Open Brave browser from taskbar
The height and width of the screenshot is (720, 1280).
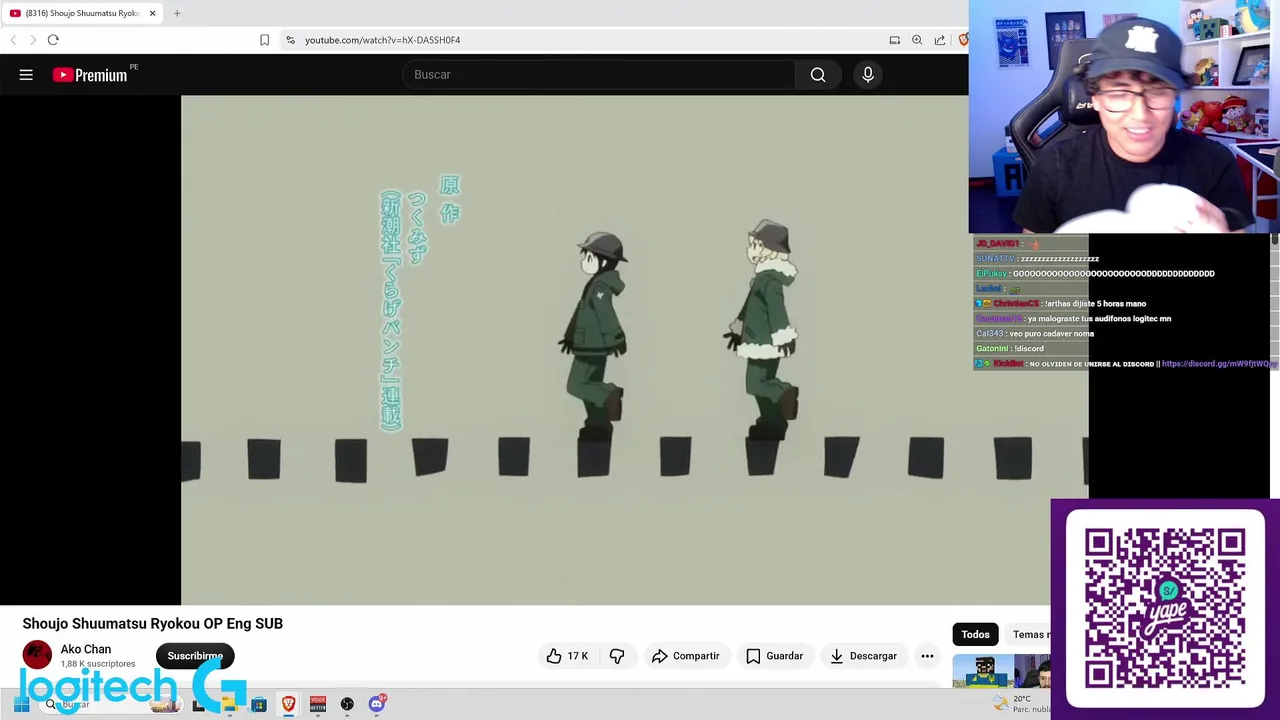tap(288, 704)
